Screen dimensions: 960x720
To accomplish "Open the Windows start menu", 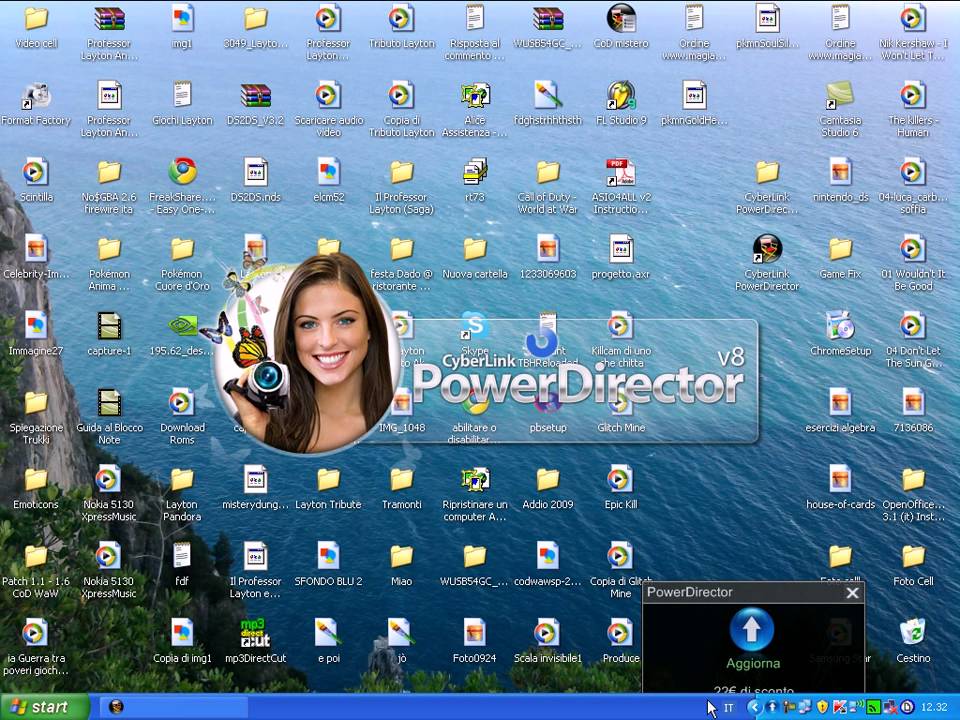I will click(x=45, y=707).
